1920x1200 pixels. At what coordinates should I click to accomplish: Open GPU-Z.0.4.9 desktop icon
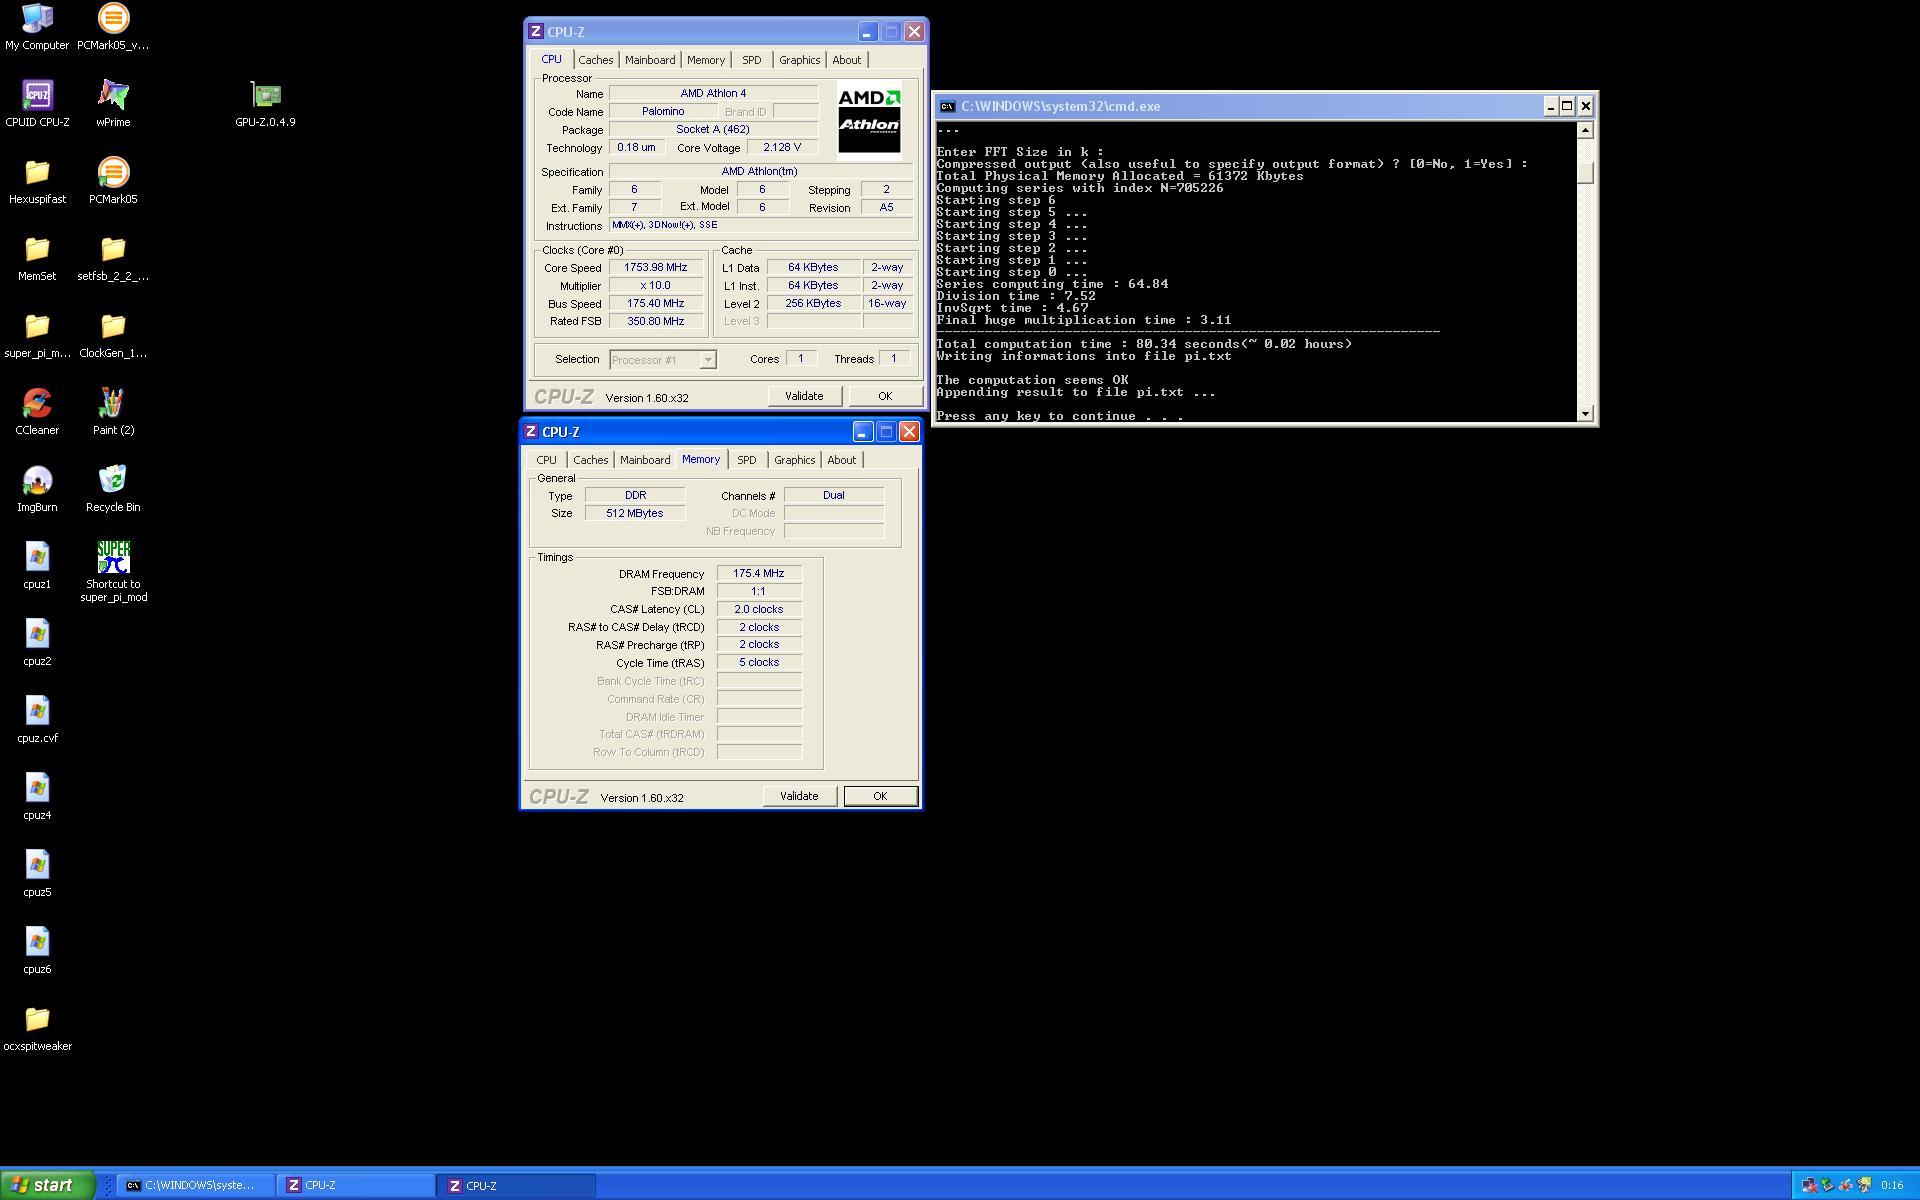coord(265,104)
